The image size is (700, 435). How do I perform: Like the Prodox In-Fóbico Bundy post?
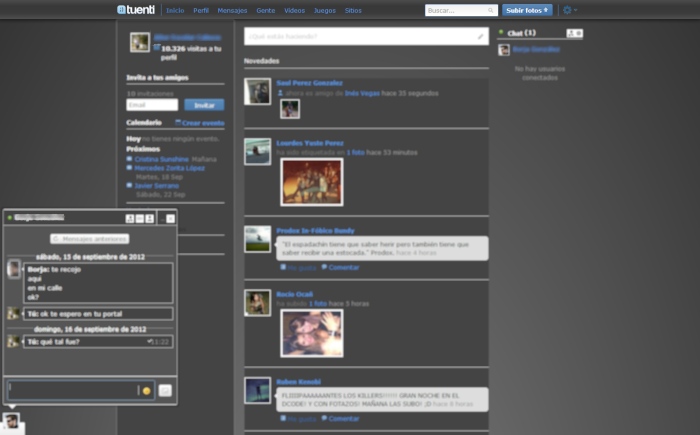pos(298,268)
